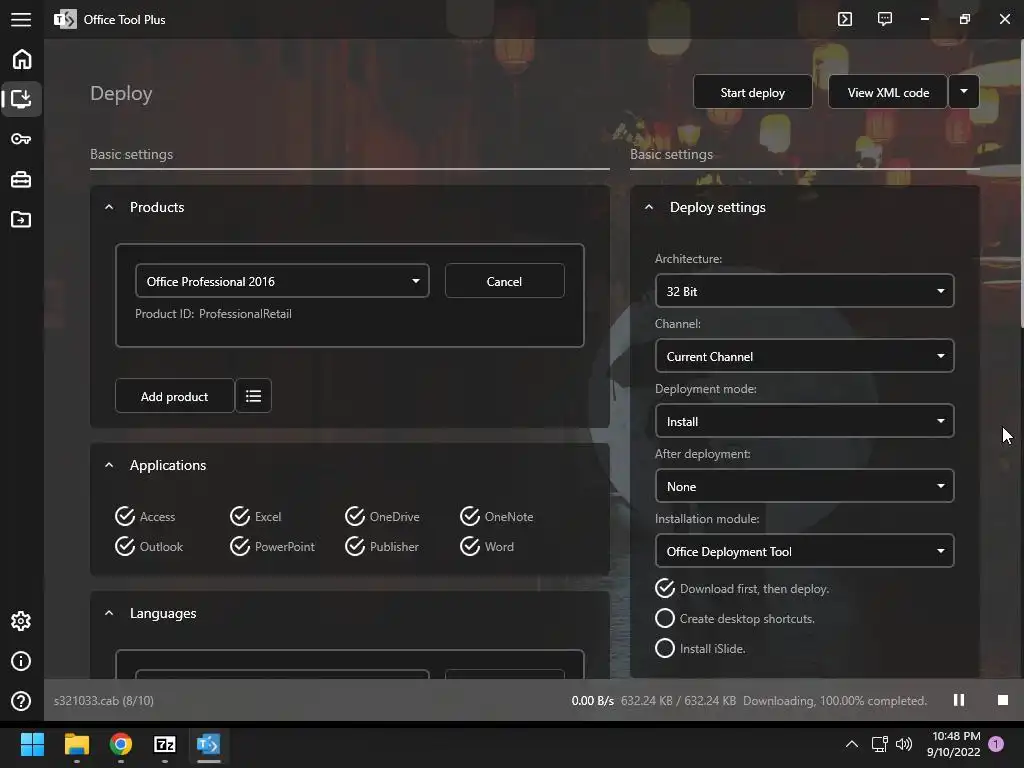Collapse the Applications section
This screenshot has height=768, width=1024.
pos(109,465)
